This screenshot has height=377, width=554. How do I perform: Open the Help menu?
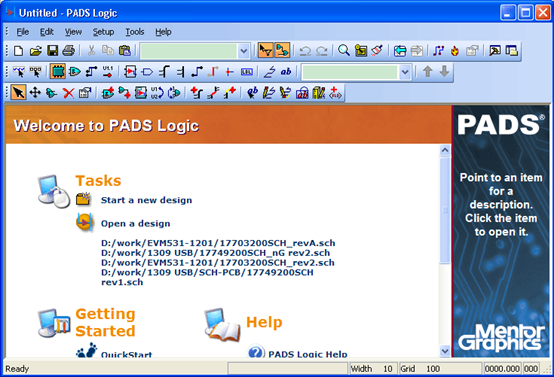pos(163,32)
